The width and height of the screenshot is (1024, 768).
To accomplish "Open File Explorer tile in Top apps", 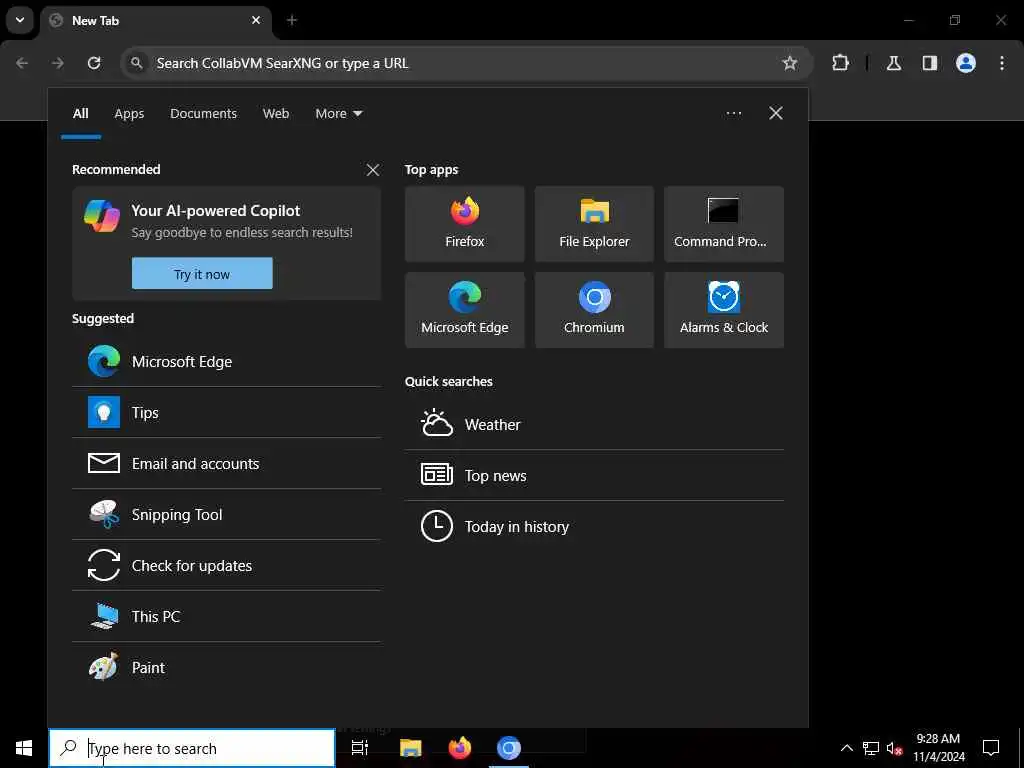I will (x=594, y=224).
